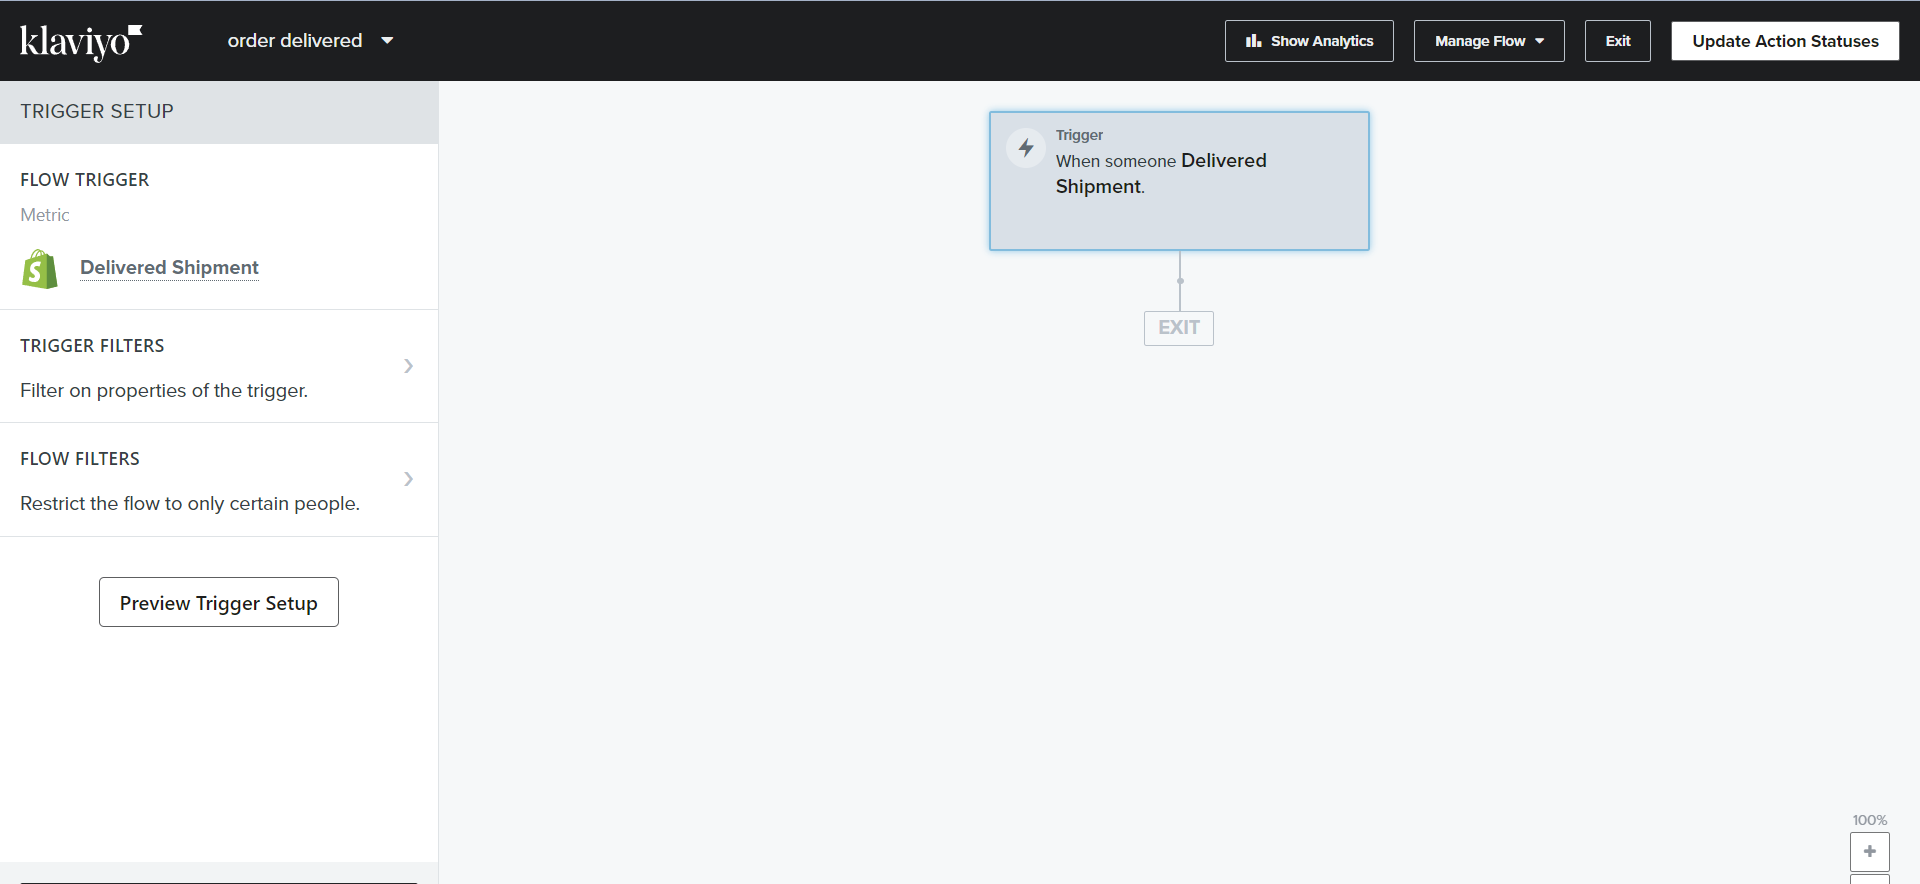Screen dimensions: 1920x884
Task: Click 'Restrict the flow to only certain people.'
Action: [190, 504]
